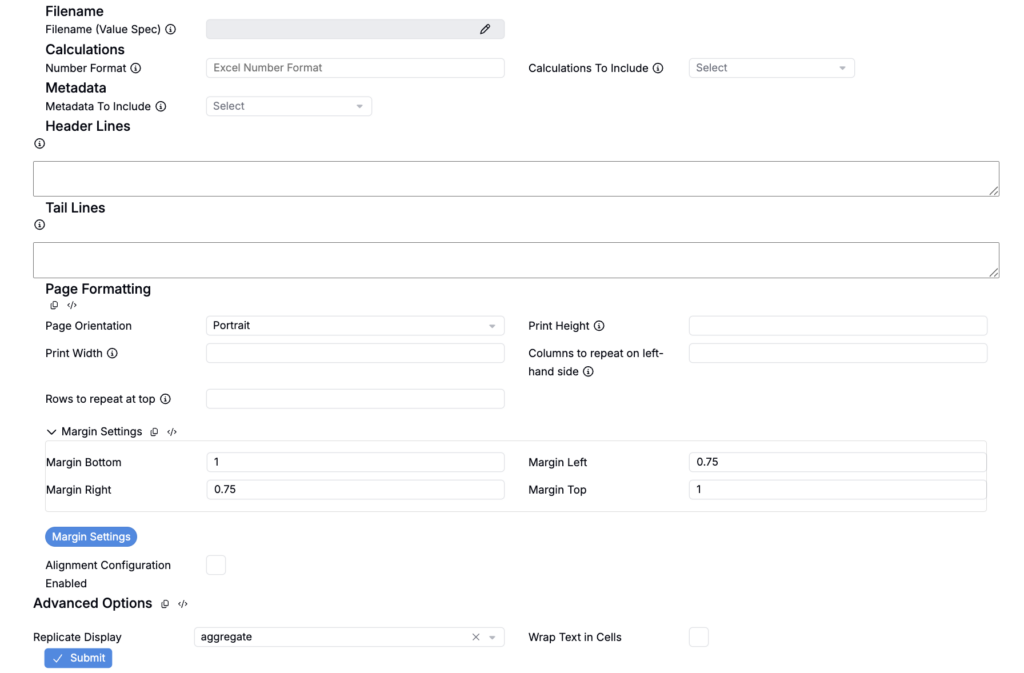Click the Submit button

click(78, 658)
